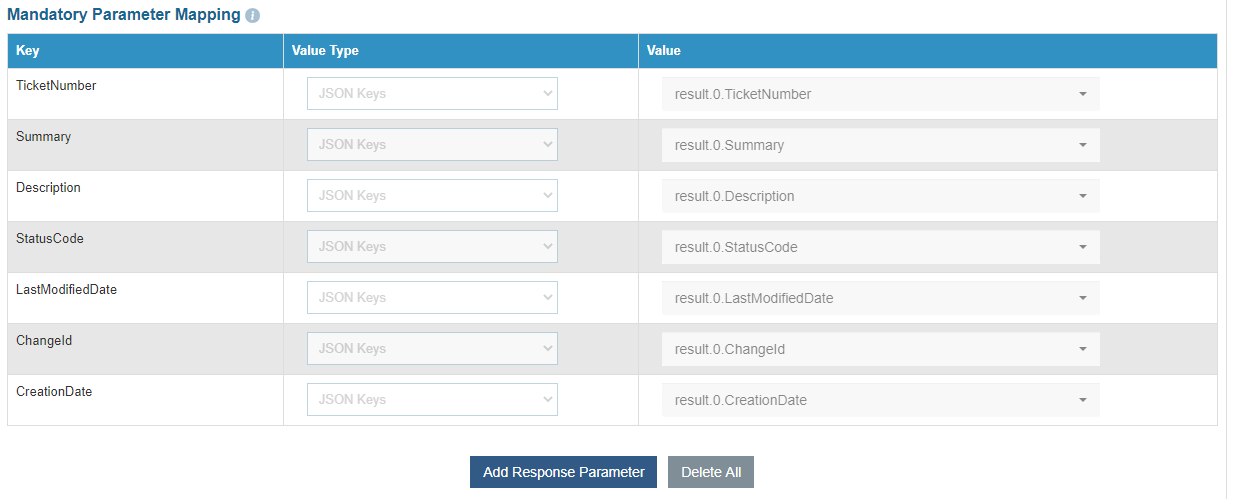The image size is (1233, 499).
Task: Open Value Type dropdown for Description
Action: pyautogui.click(x=432, y=196)
